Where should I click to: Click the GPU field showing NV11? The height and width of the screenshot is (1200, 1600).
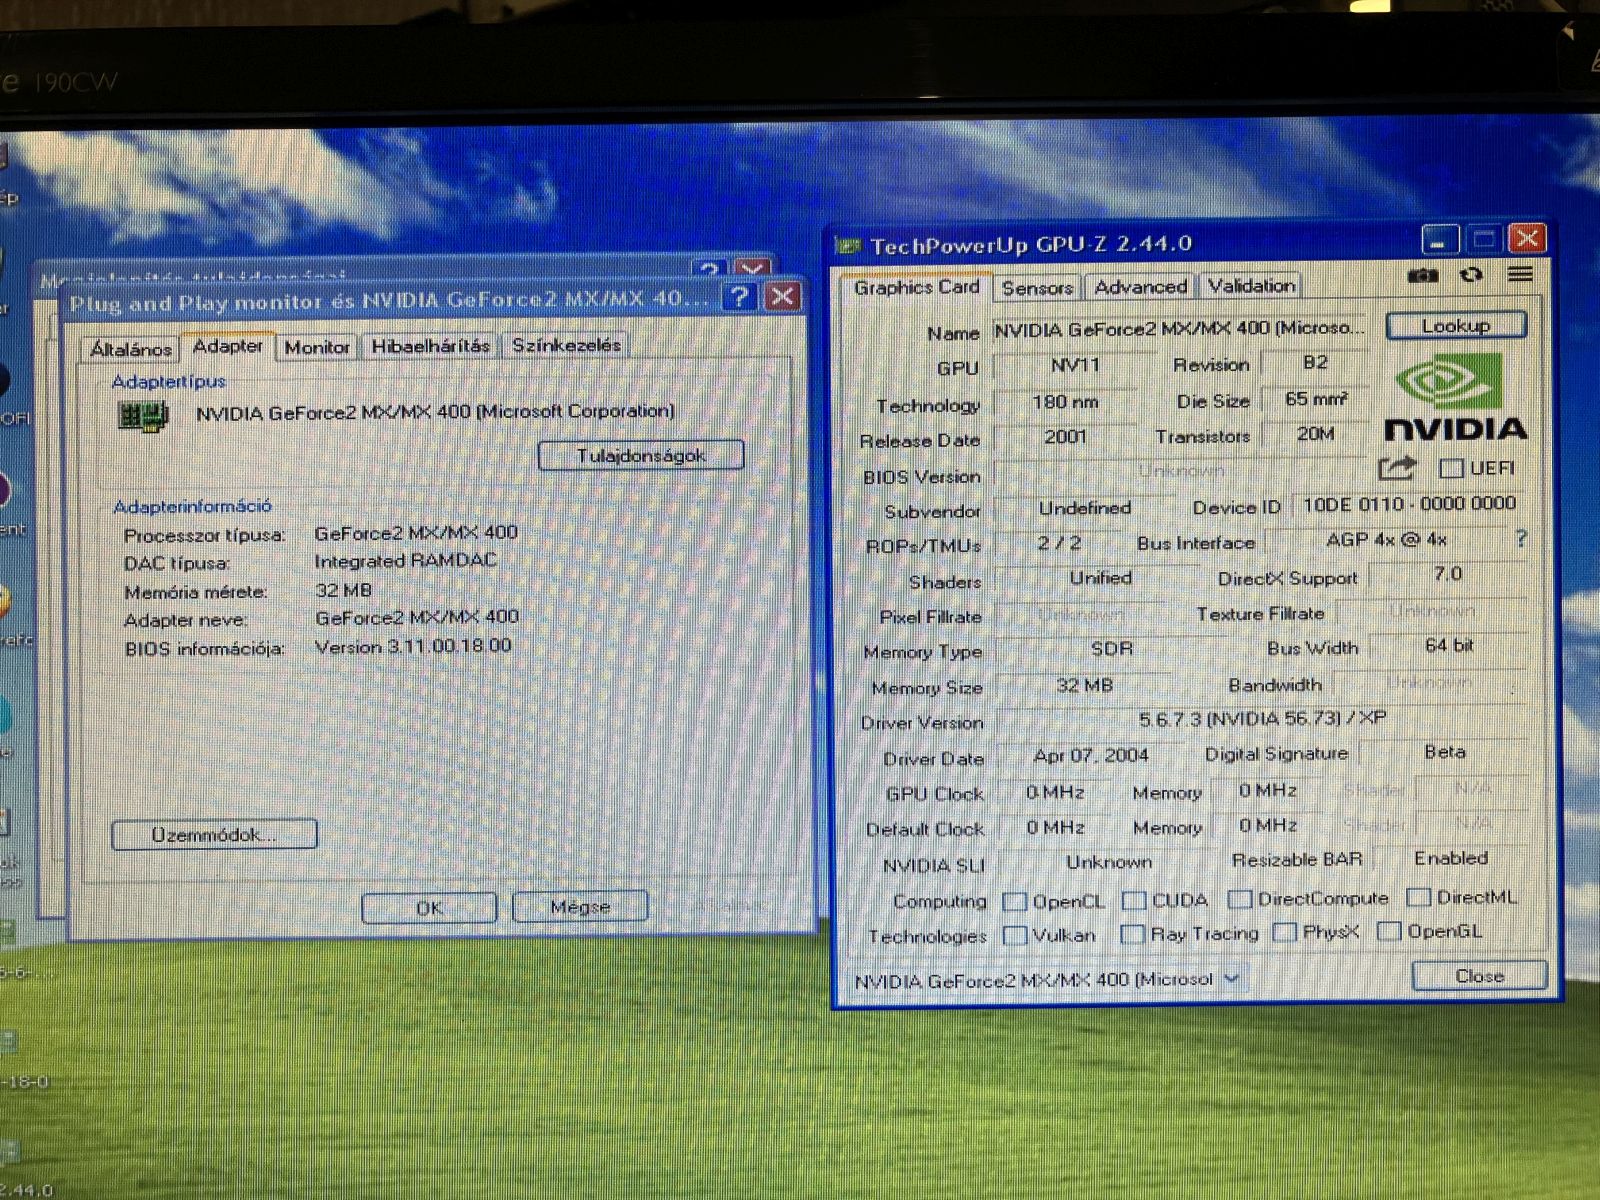pos(1075,365)
